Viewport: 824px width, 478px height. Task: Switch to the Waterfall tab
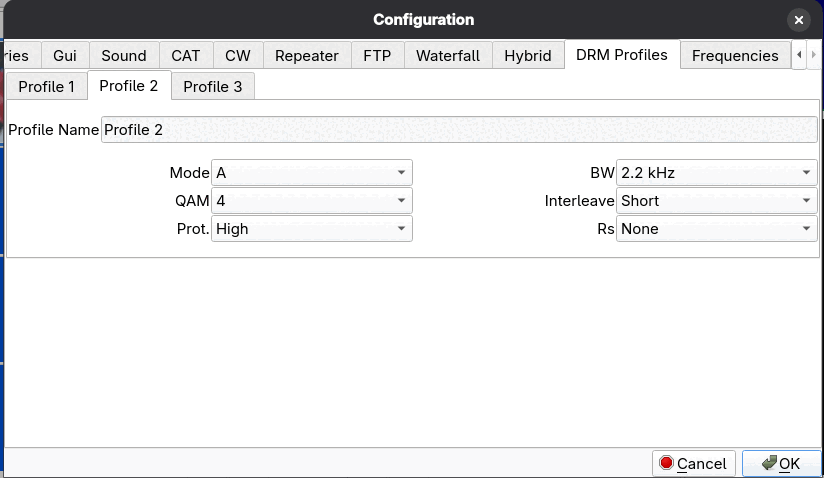coord(448,55)
